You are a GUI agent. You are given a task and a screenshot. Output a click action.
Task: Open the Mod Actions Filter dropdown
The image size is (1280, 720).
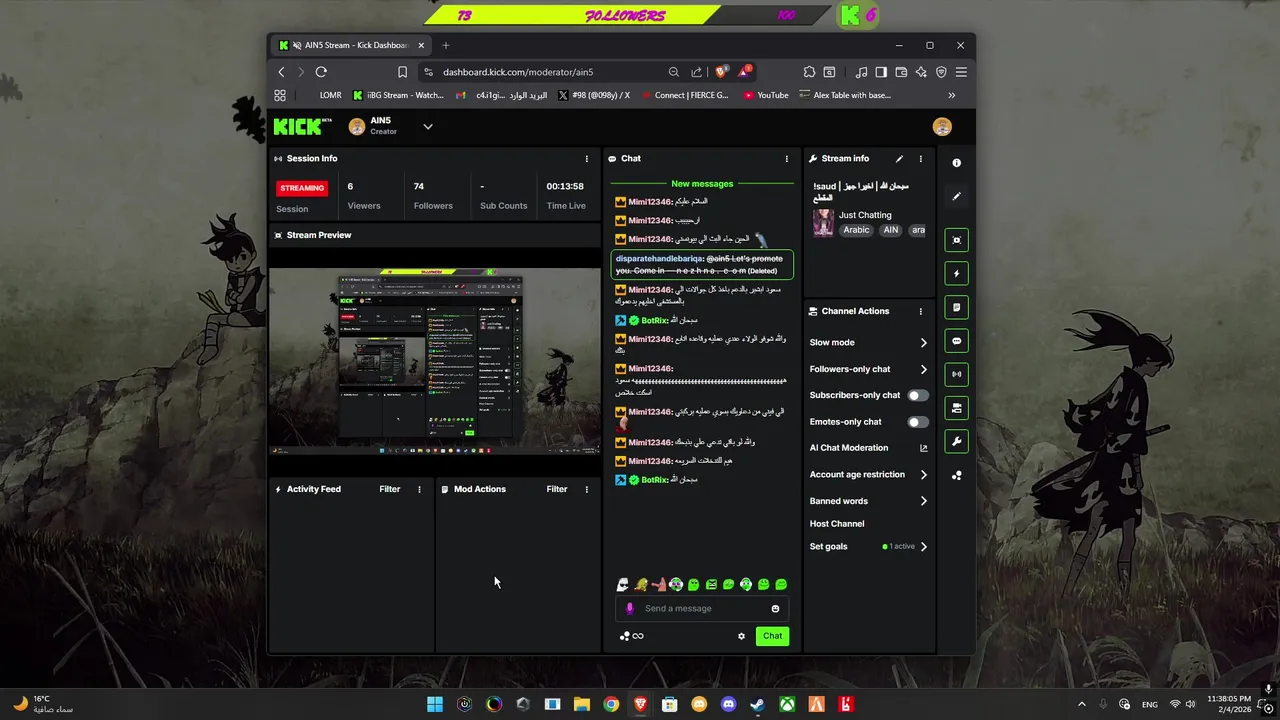click(x=557, y=489)
